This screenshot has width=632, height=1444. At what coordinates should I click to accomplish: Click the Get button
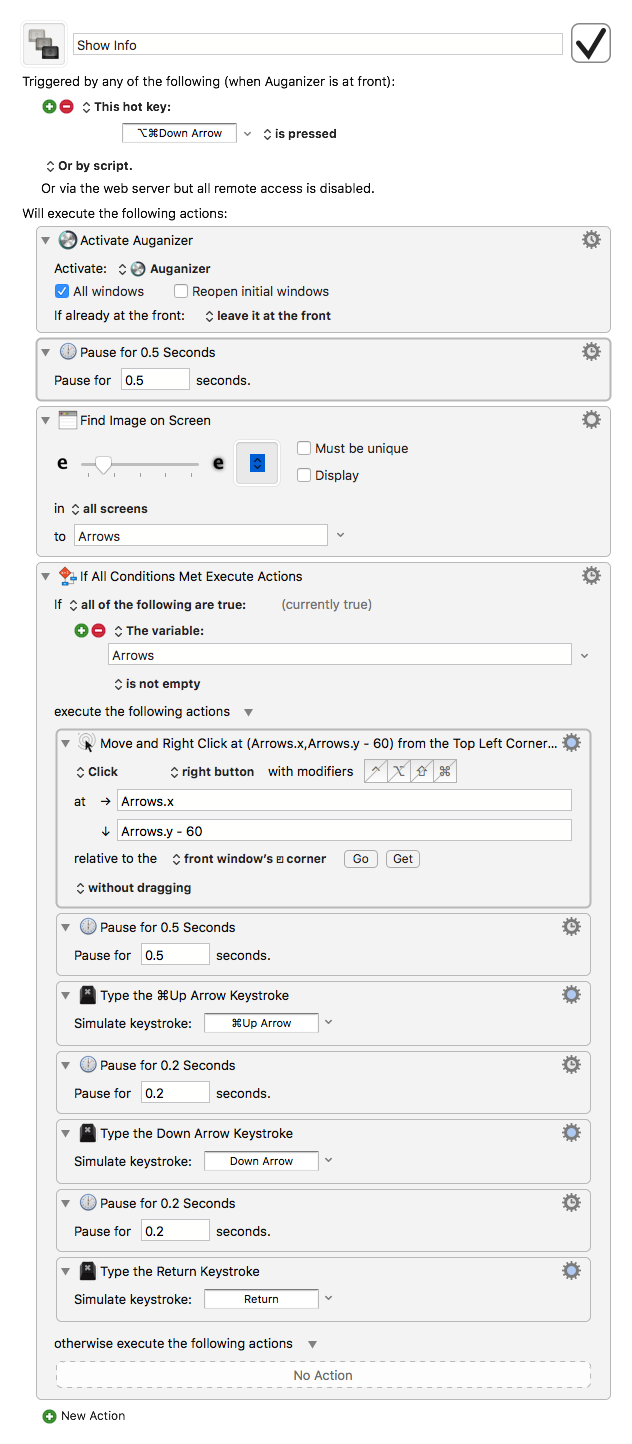pyautogui.click(x=403, y=859)
